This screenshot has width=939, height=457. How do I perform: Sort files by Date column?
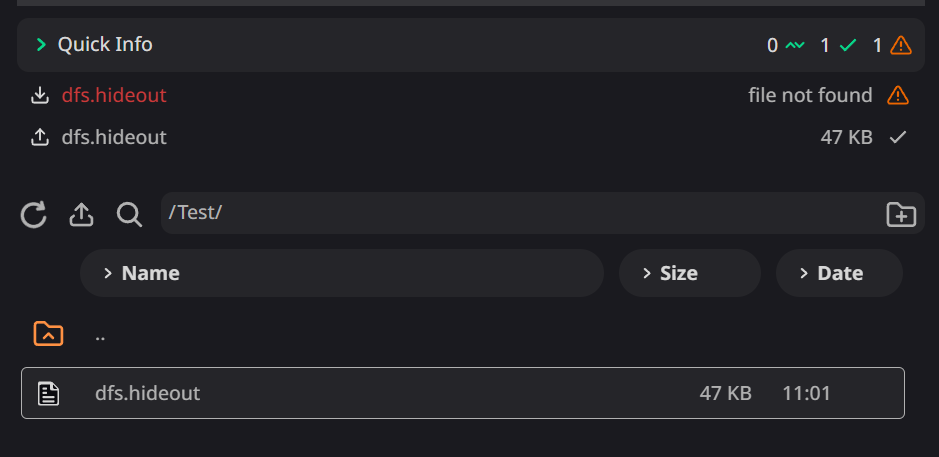(839, 273)
